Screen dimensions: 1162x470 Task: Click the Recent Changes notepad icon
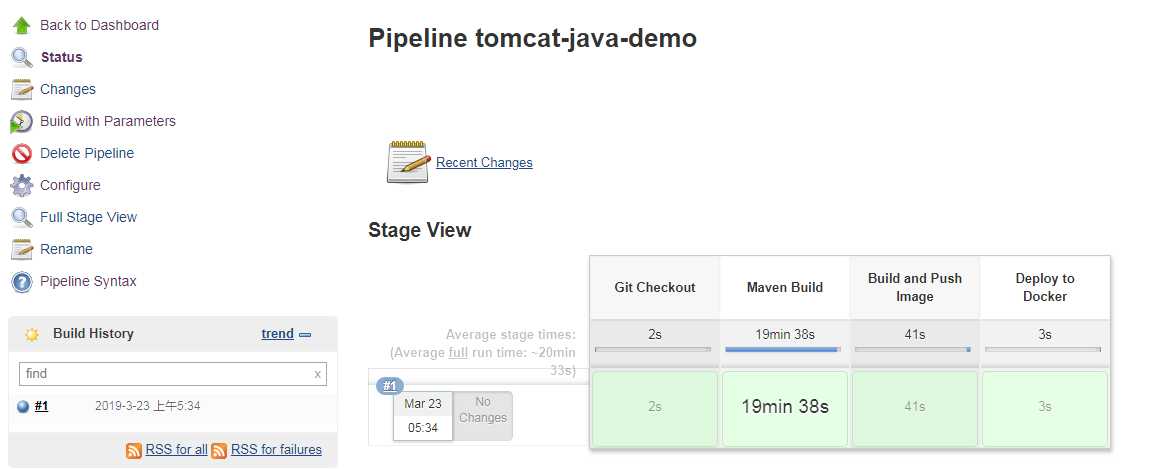point(408,162)
